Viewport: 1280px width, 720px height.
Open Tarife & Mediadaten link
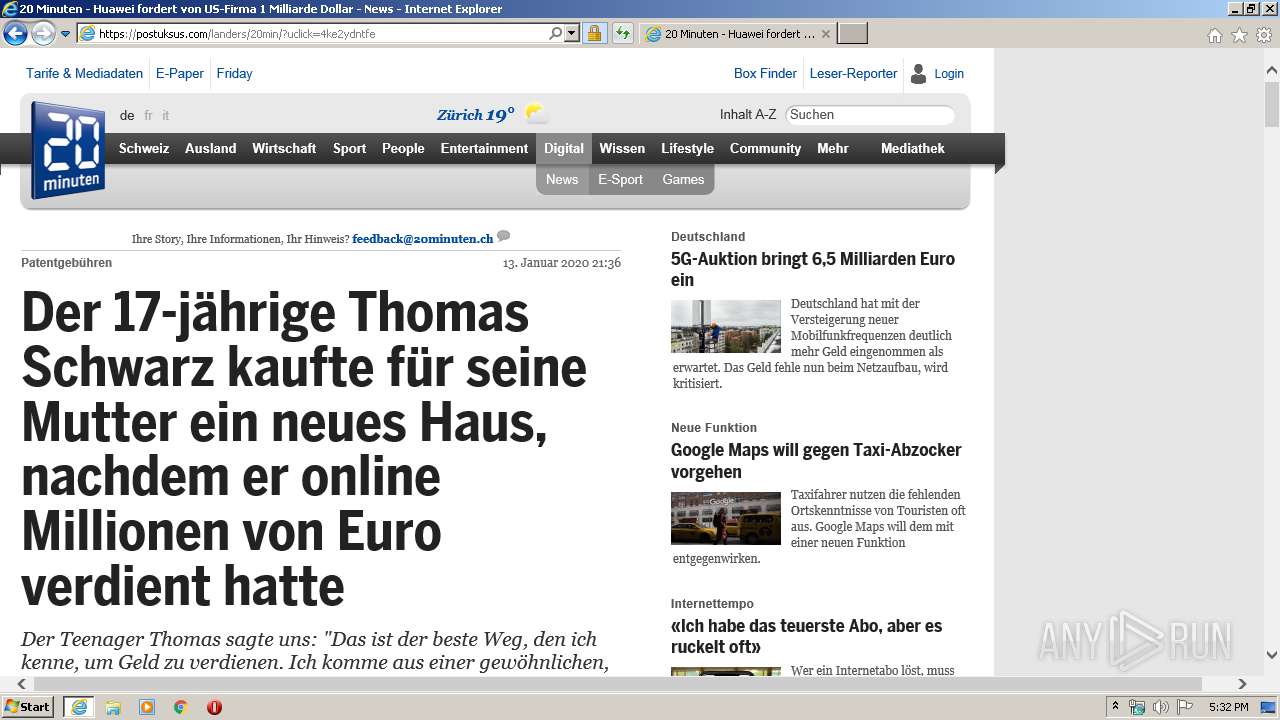coord(84,73)
